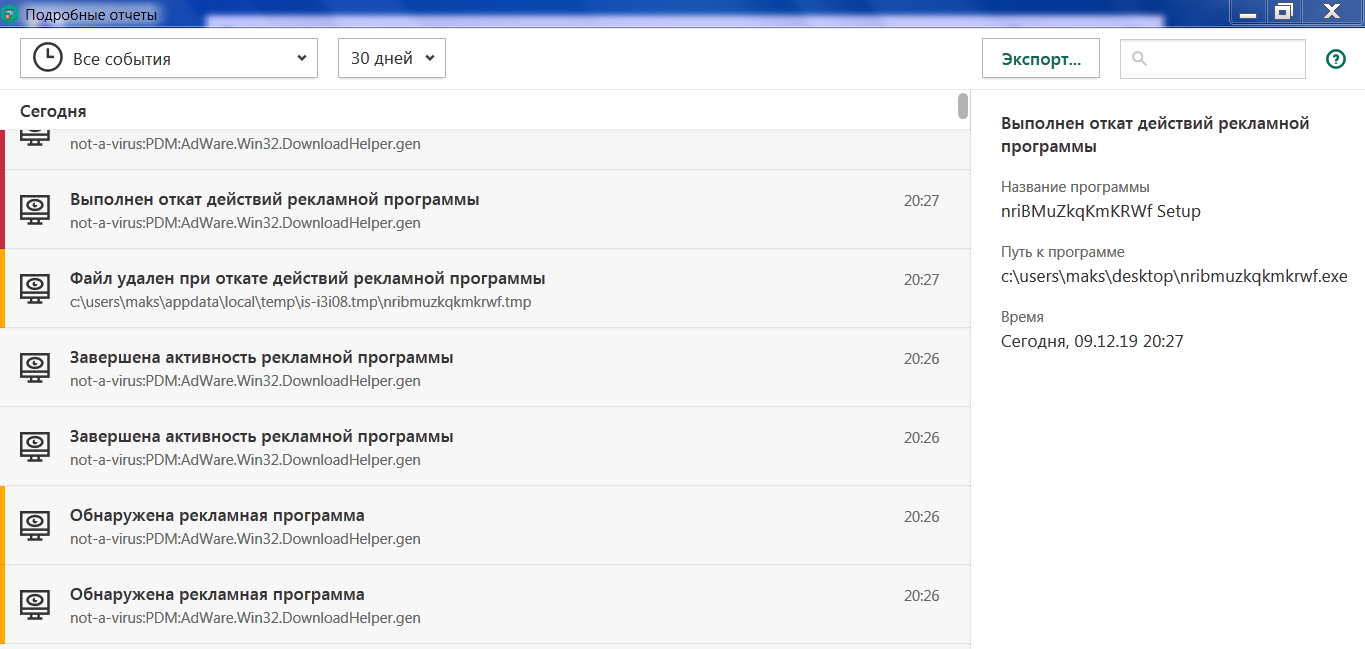The image size is (1365, 649).
Task: Select lower "Завершена активность рекламной программы" event title
Action: pyautogui.click(x=262, y=437)
